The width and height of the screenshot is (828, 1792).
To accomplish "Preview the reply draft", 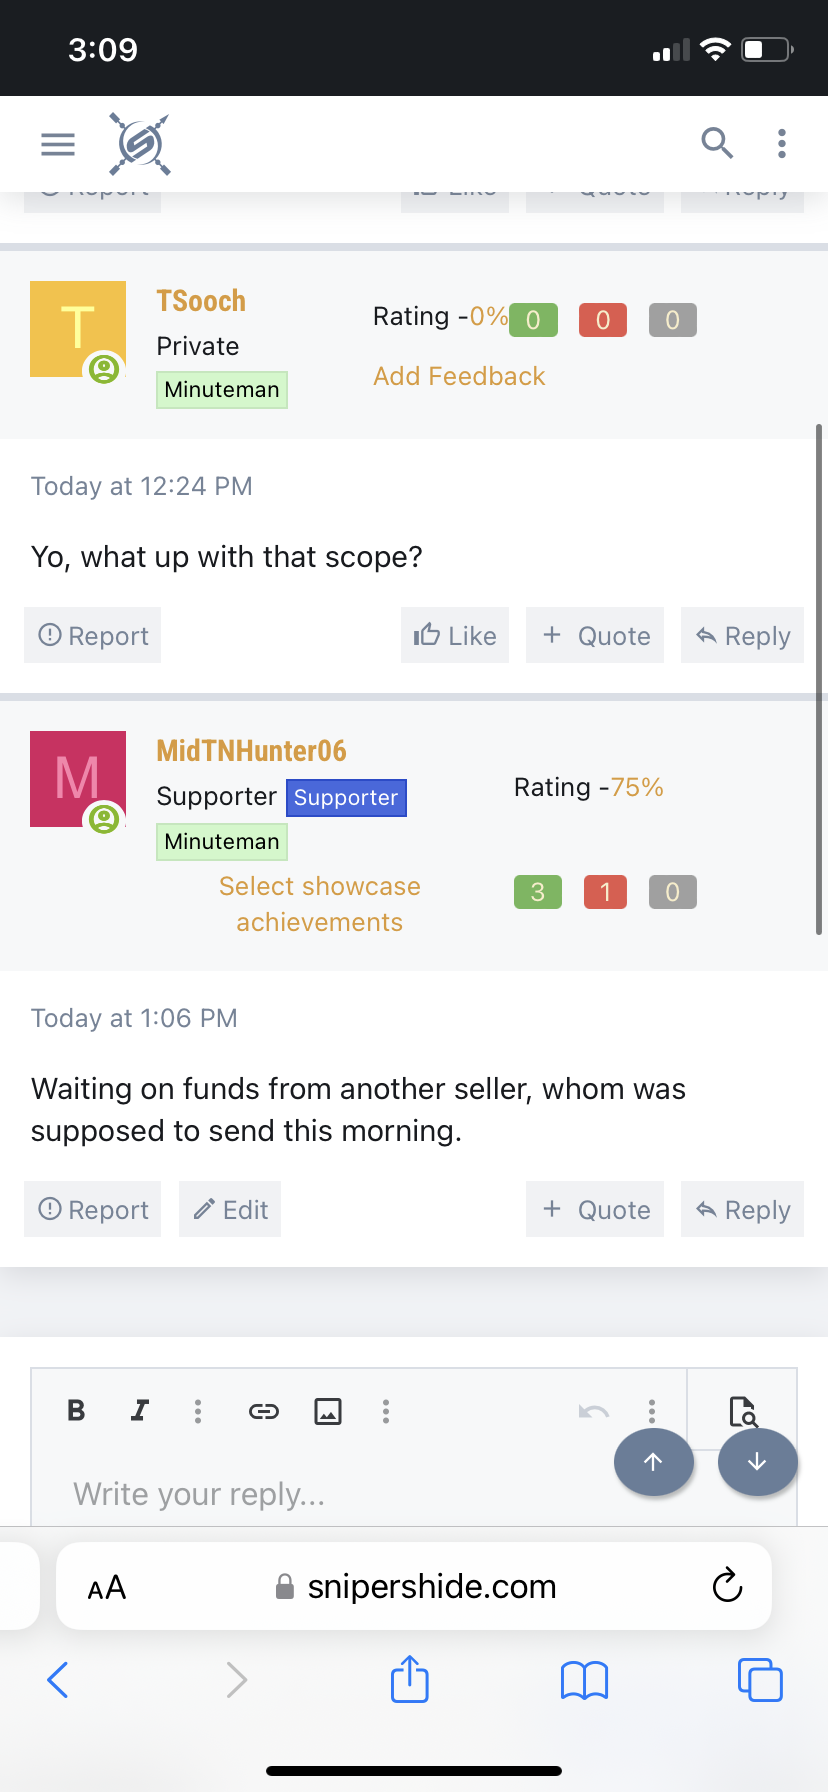I will [x=742, y=1410].
